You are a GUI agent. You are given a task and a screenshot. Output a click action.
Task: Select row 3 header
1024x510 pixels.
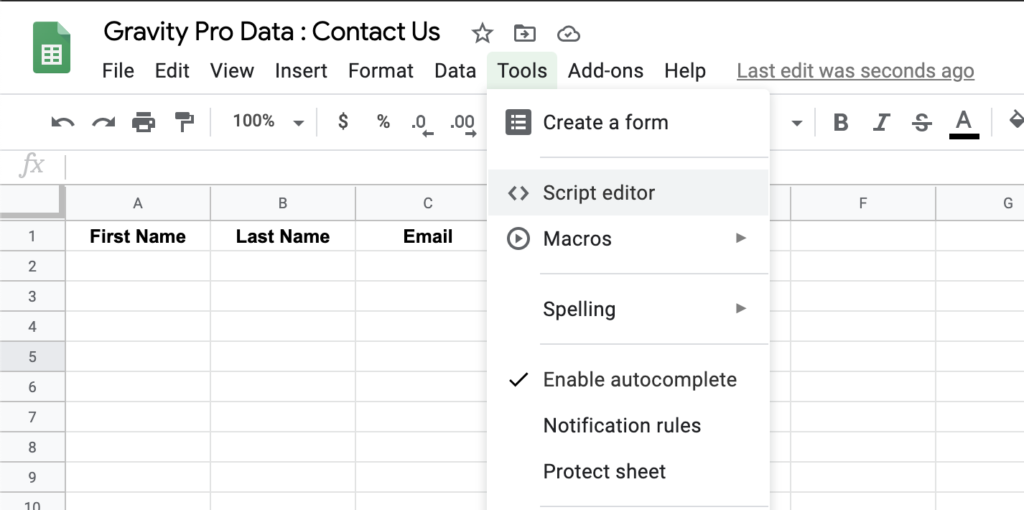pyautogui.click(x=32, y=296)
